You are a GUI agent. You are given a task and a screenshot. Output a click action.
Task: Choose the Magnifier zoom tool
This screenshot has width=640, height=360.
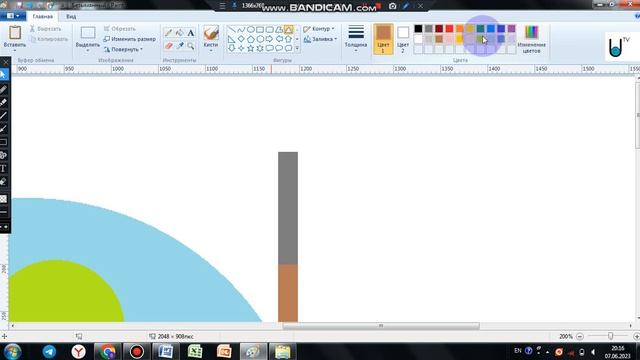click(x=191, y=46)
